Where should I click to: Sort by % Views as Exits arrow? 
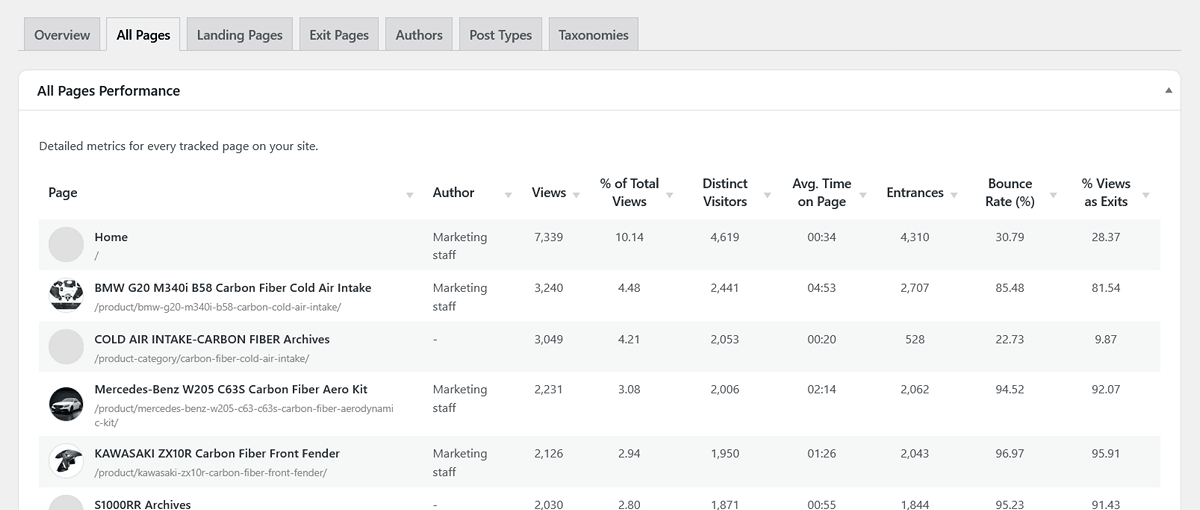(x=1146, y=194)
